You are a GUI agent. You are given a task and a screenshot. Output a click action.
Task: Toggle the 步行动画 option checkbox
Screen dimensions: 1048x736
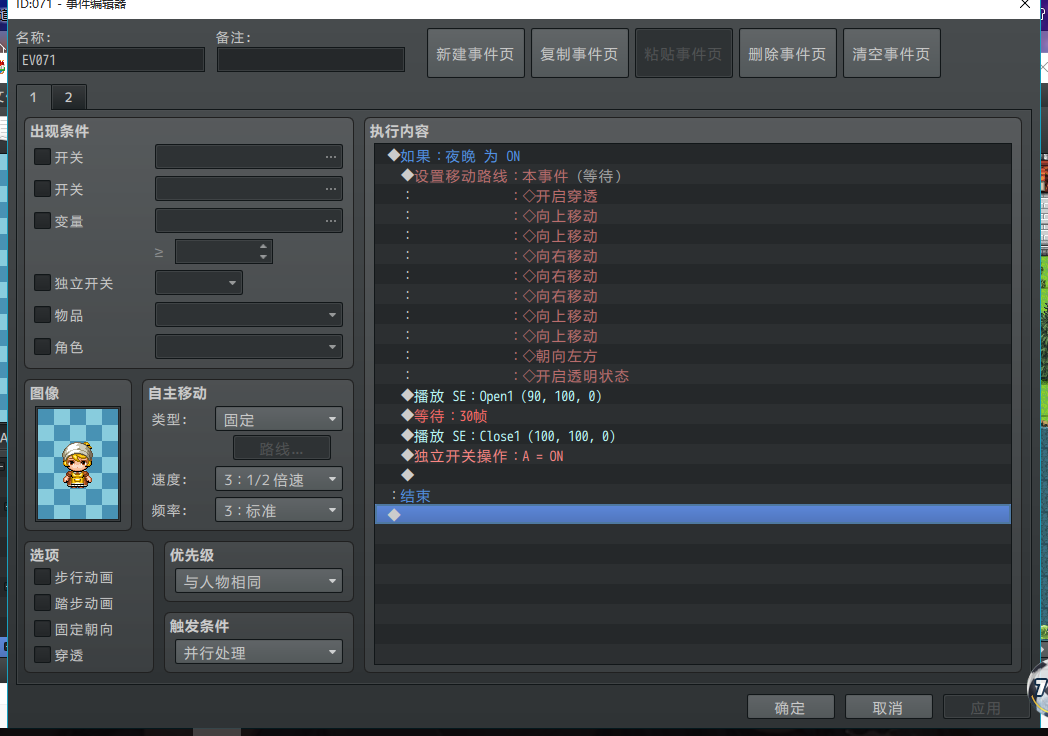(42, 576)
